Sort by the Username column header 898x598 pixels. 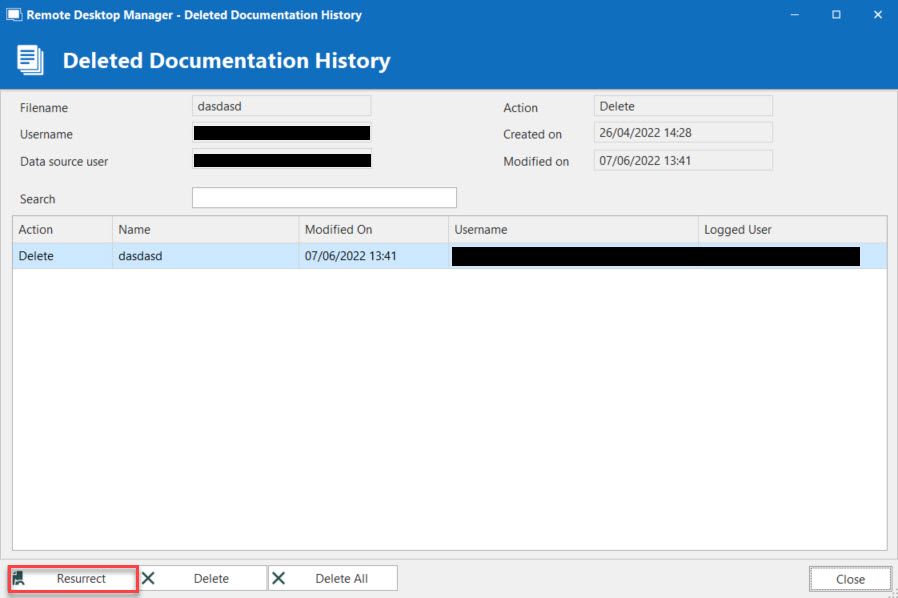(x=572, y=230)
